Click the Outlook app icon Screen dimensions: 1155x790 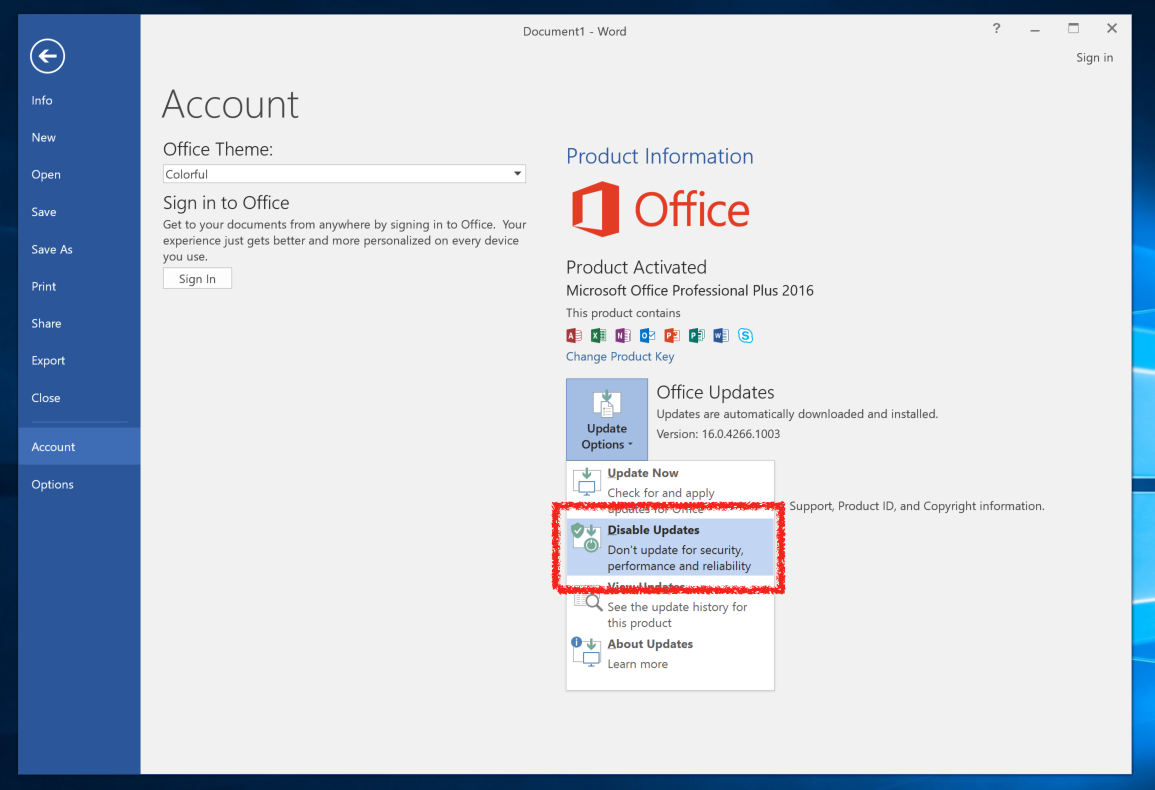[647, 336]
